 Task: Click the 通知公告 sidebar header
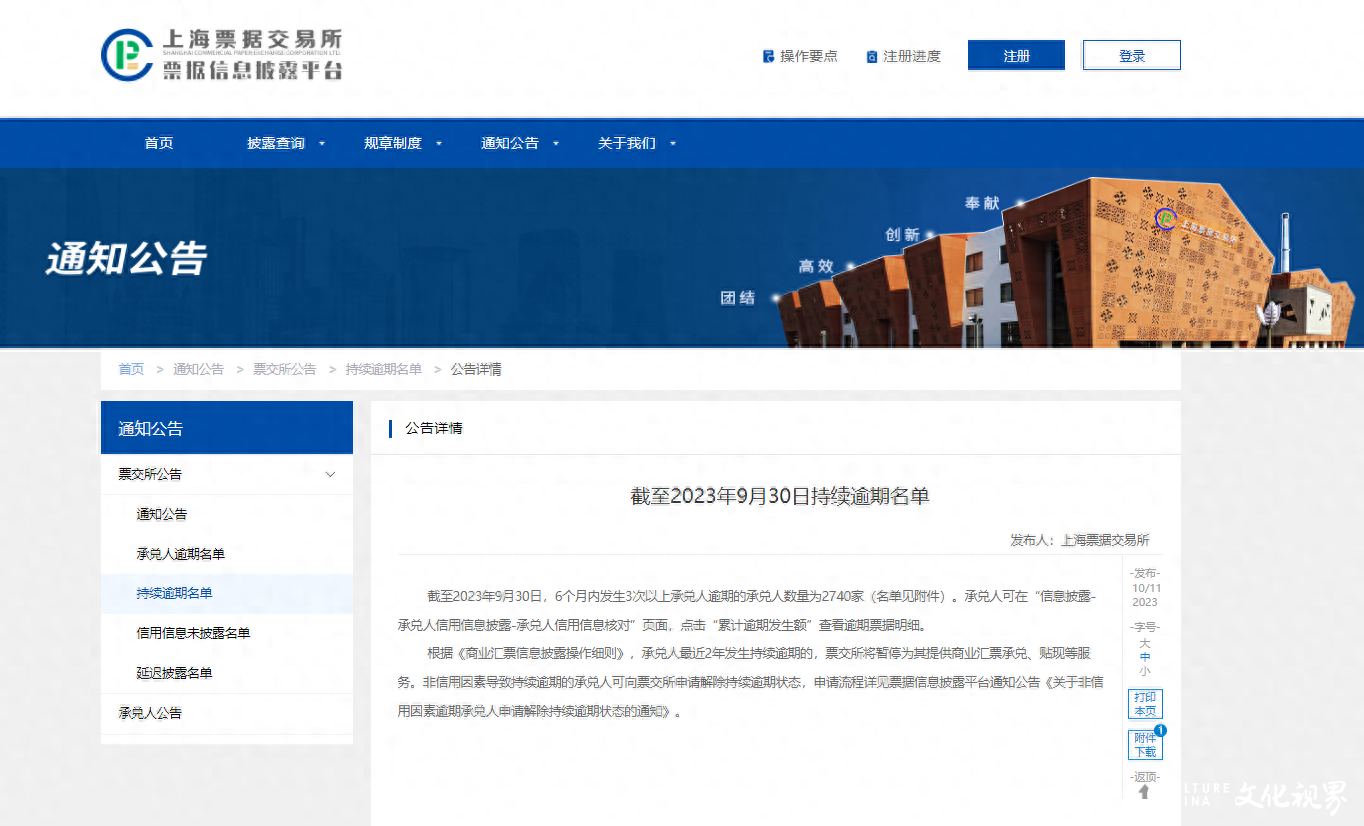(227, 428)
